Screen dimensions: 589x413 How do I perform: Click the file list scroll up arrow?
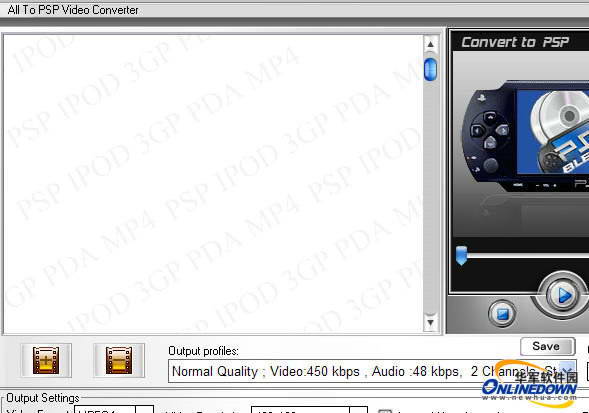coord(430,44)
